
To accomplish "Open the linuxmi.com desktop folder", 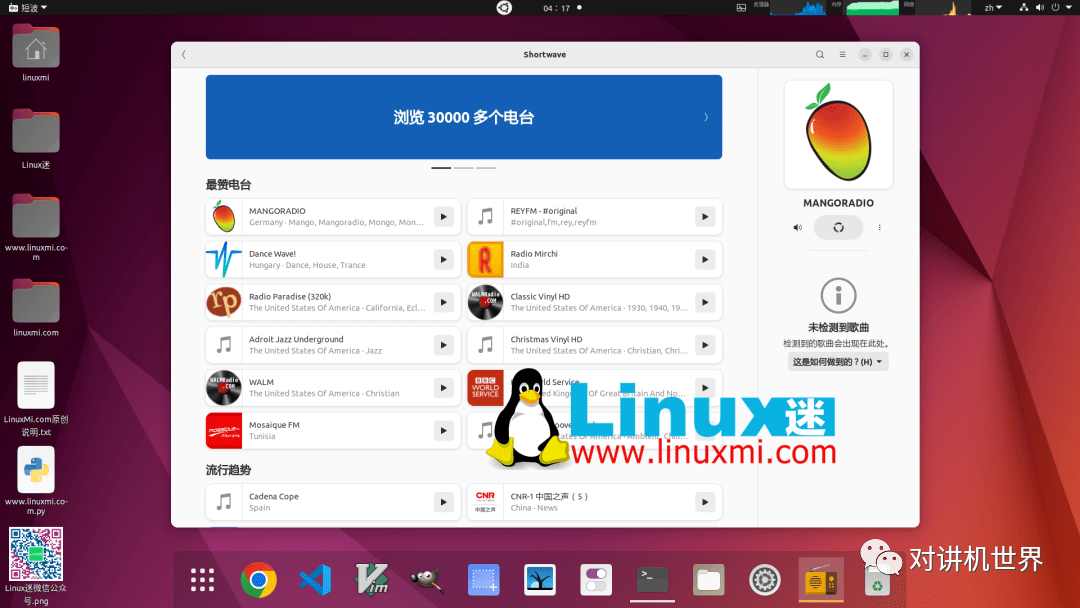I will pyautogui.click(x=36, y=308).
